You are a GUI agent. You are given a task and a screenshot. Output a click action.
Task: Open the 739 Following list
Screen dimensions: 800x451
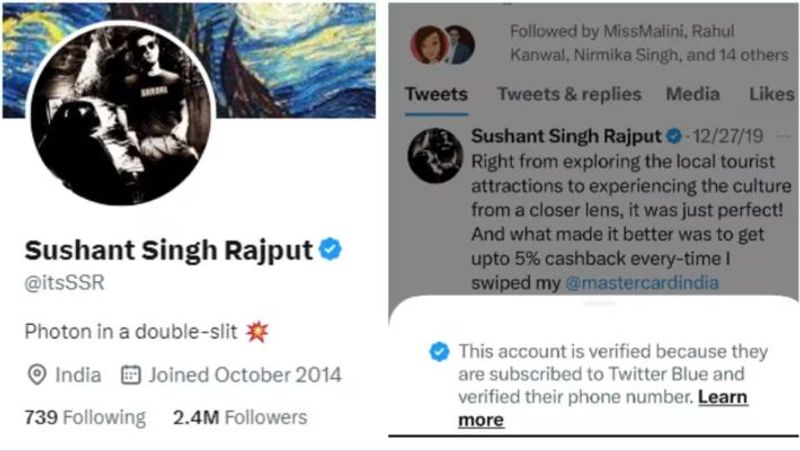point(84,417)
